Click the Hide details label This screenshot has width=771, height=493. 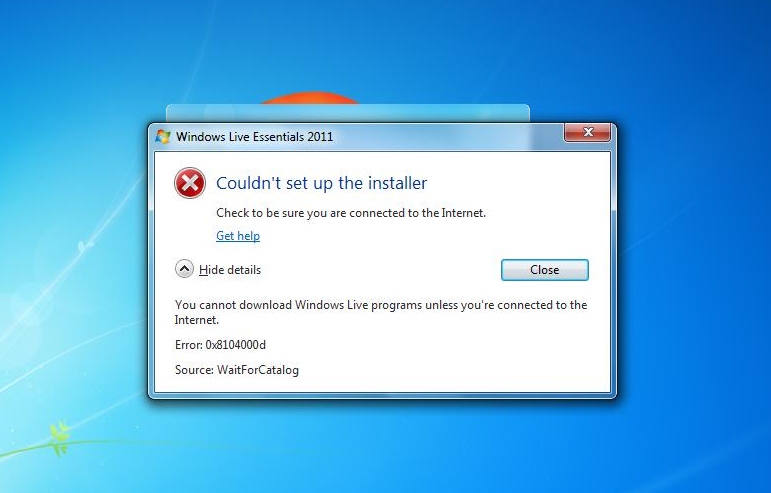click(230, 270)
